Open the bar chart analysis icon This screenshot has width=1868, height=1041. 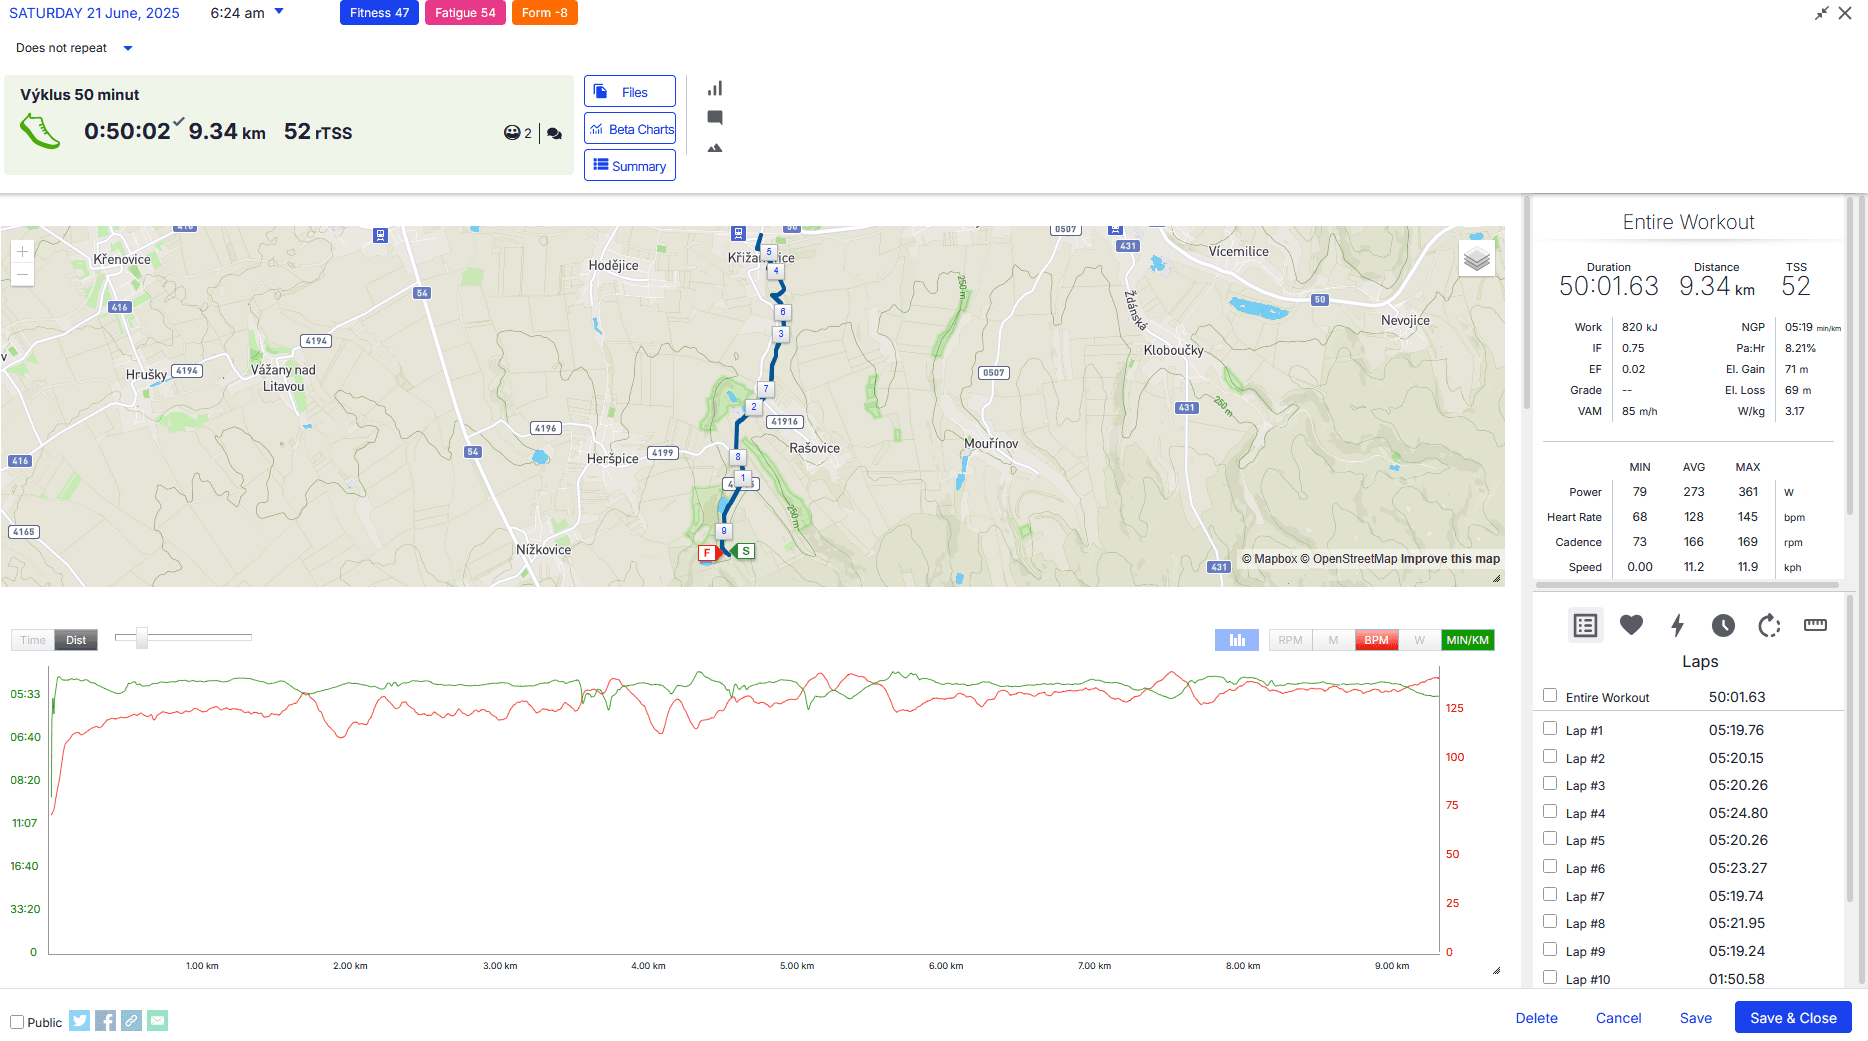pyautogui.click(x=715, y=89)
